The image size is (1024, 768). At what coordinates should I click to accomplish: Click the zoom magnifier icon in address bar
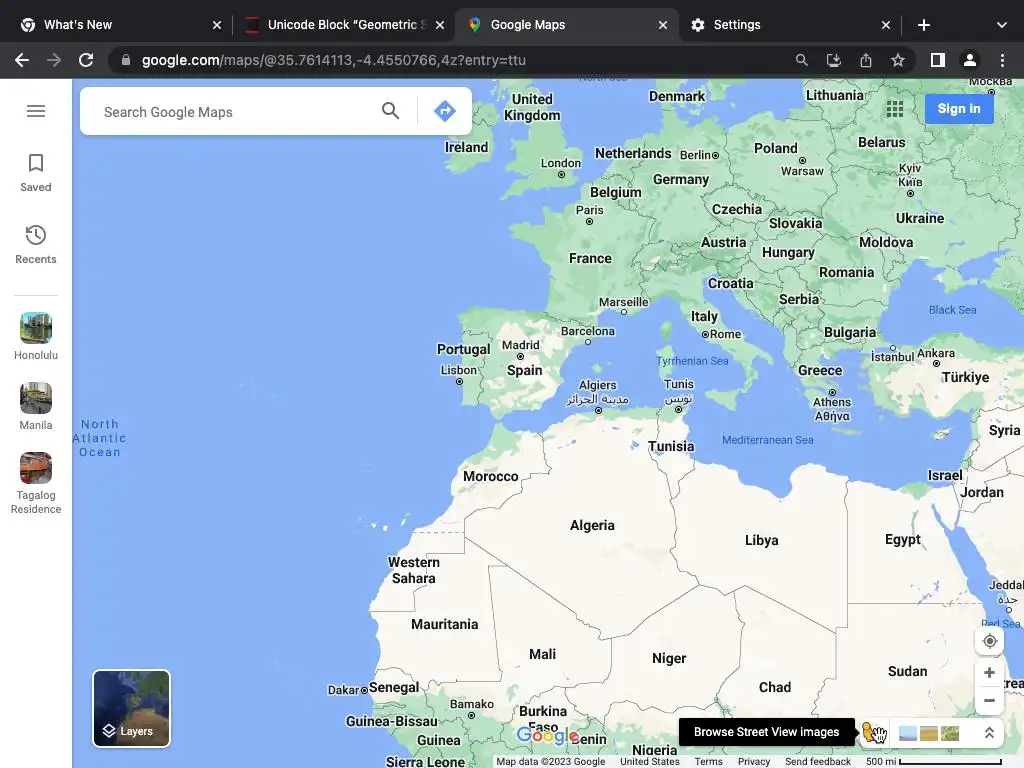[x=801, y=60]
